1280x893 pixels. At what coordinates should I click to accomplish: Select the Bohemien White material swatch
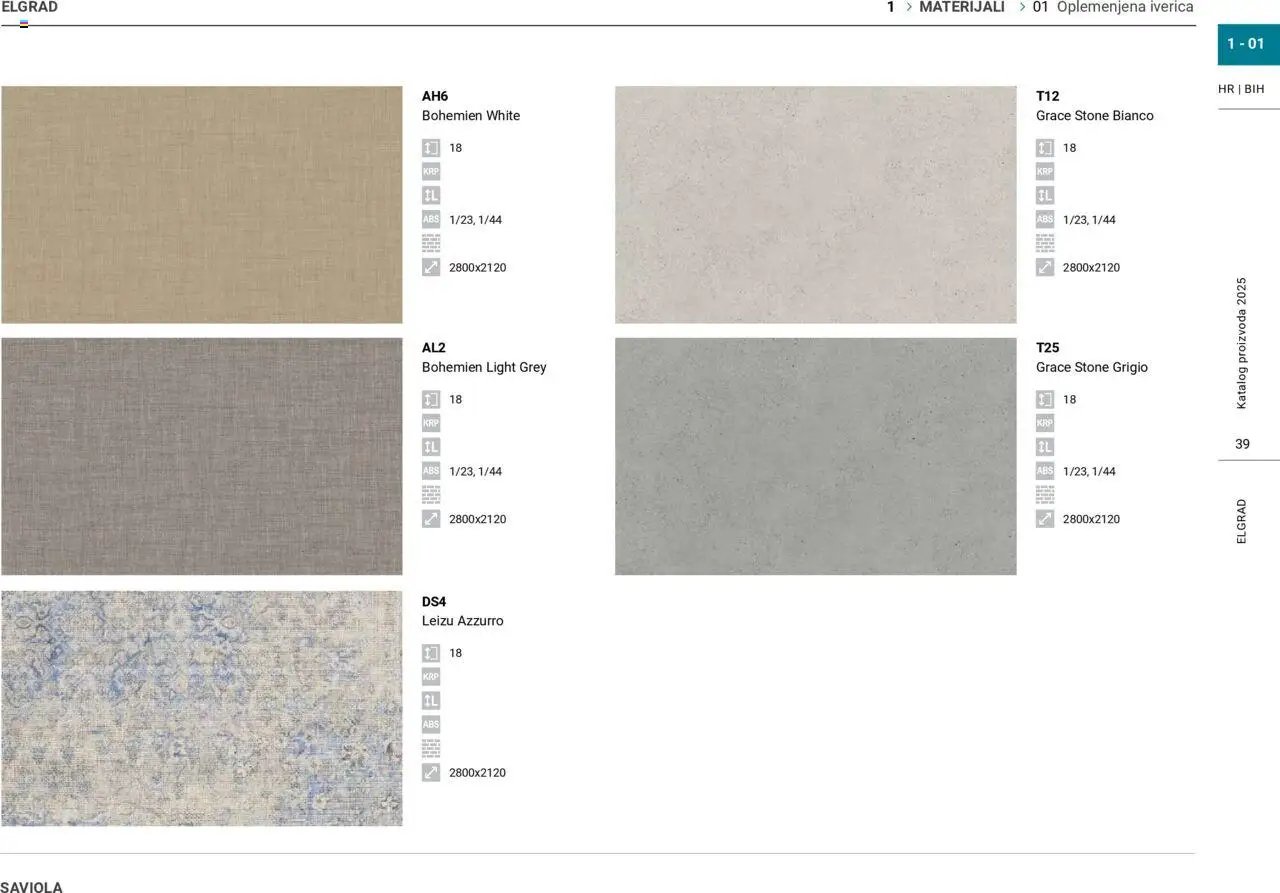201,204
